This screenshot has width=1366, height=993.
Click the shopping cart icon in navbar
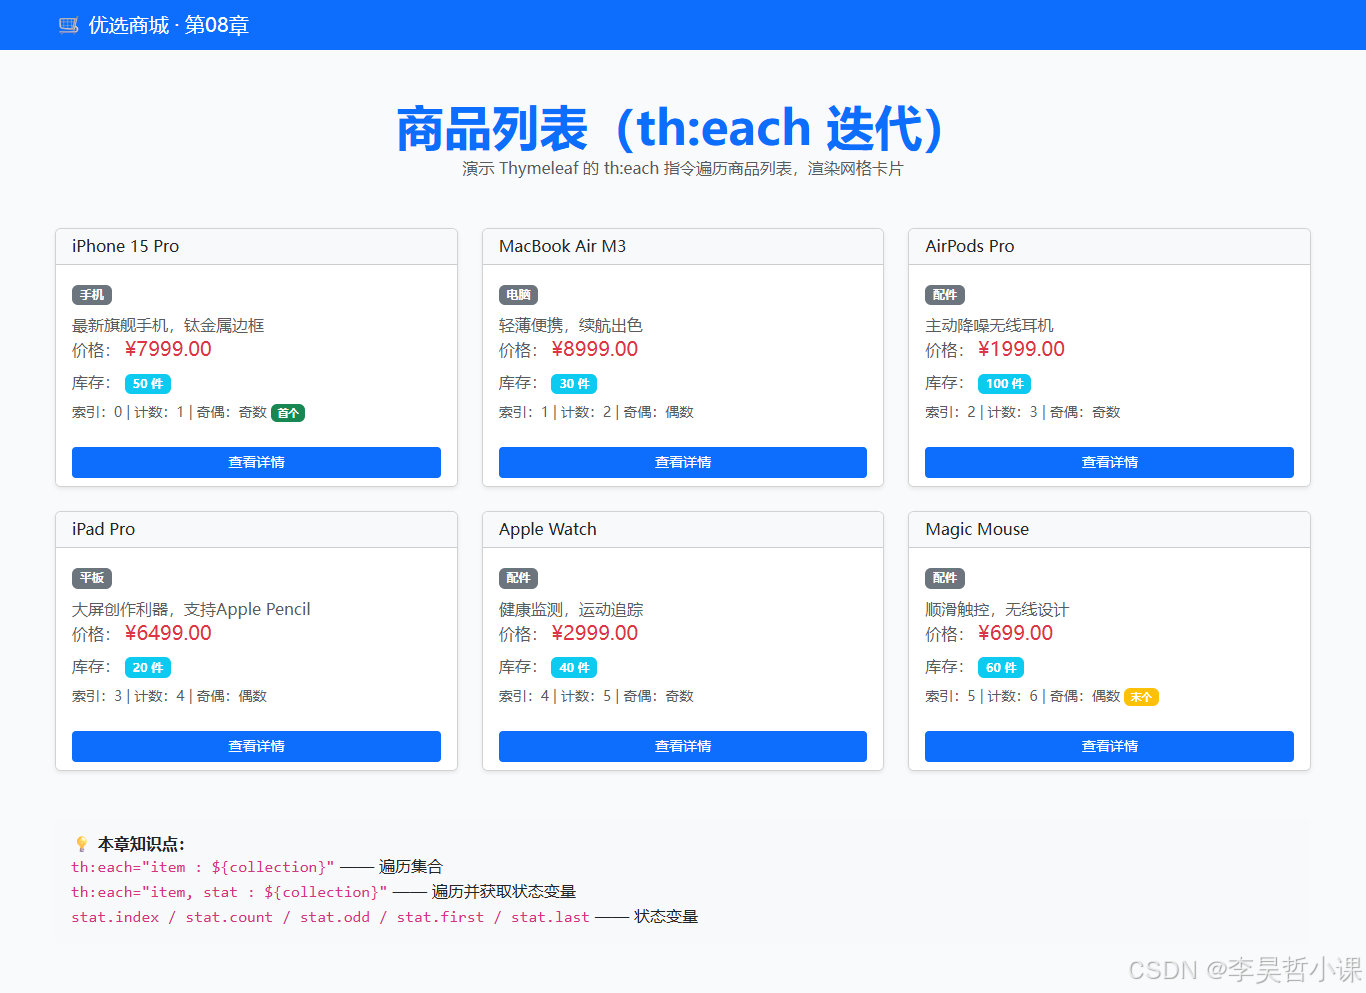tap(68, 25)
